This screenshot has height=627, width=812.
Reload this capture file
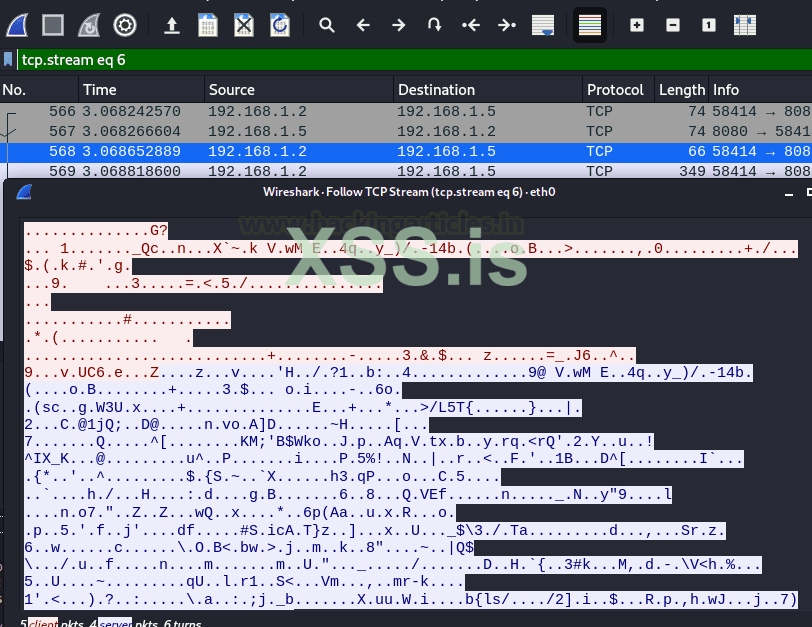[280, 25]
